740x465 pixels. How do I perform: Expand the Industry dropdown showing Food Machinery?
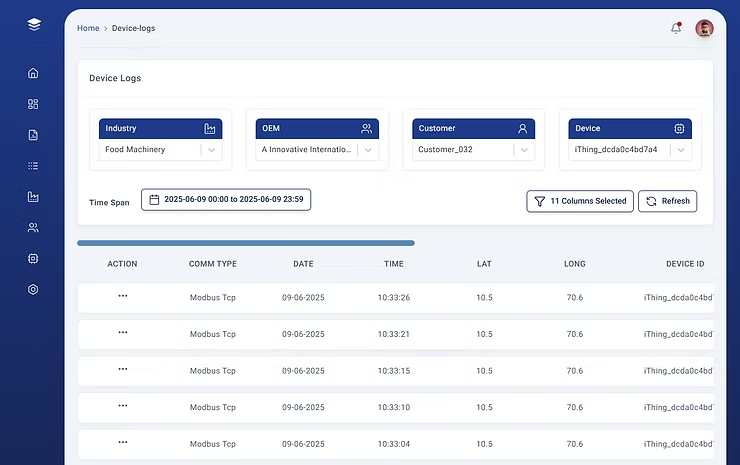coord(160,150)
